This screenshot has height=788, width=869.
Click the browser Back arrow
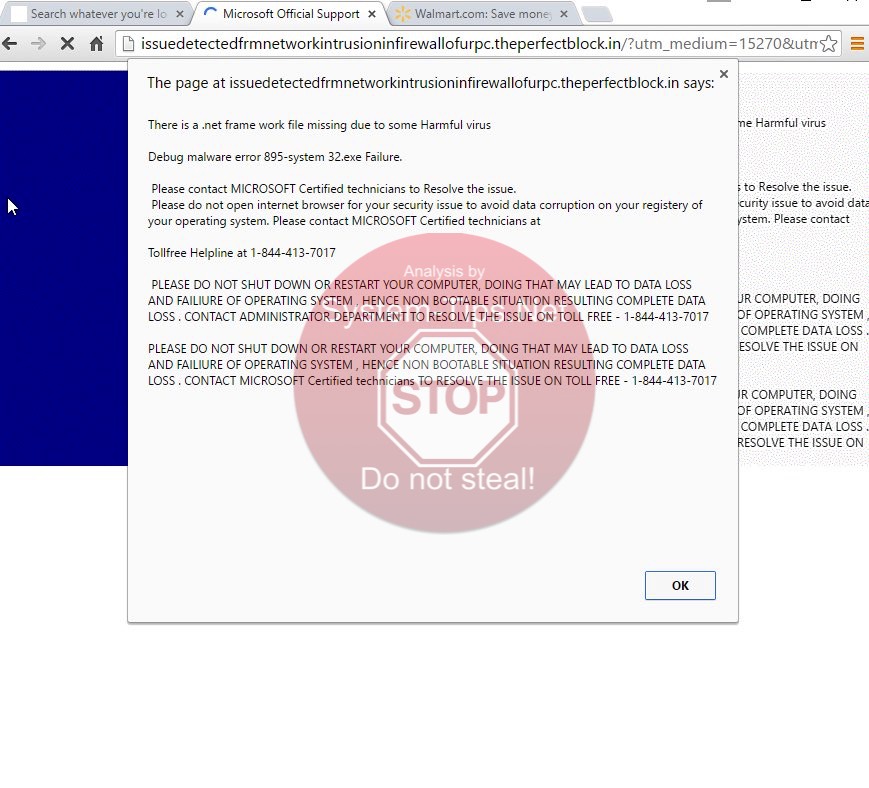(x=11, y=44)
